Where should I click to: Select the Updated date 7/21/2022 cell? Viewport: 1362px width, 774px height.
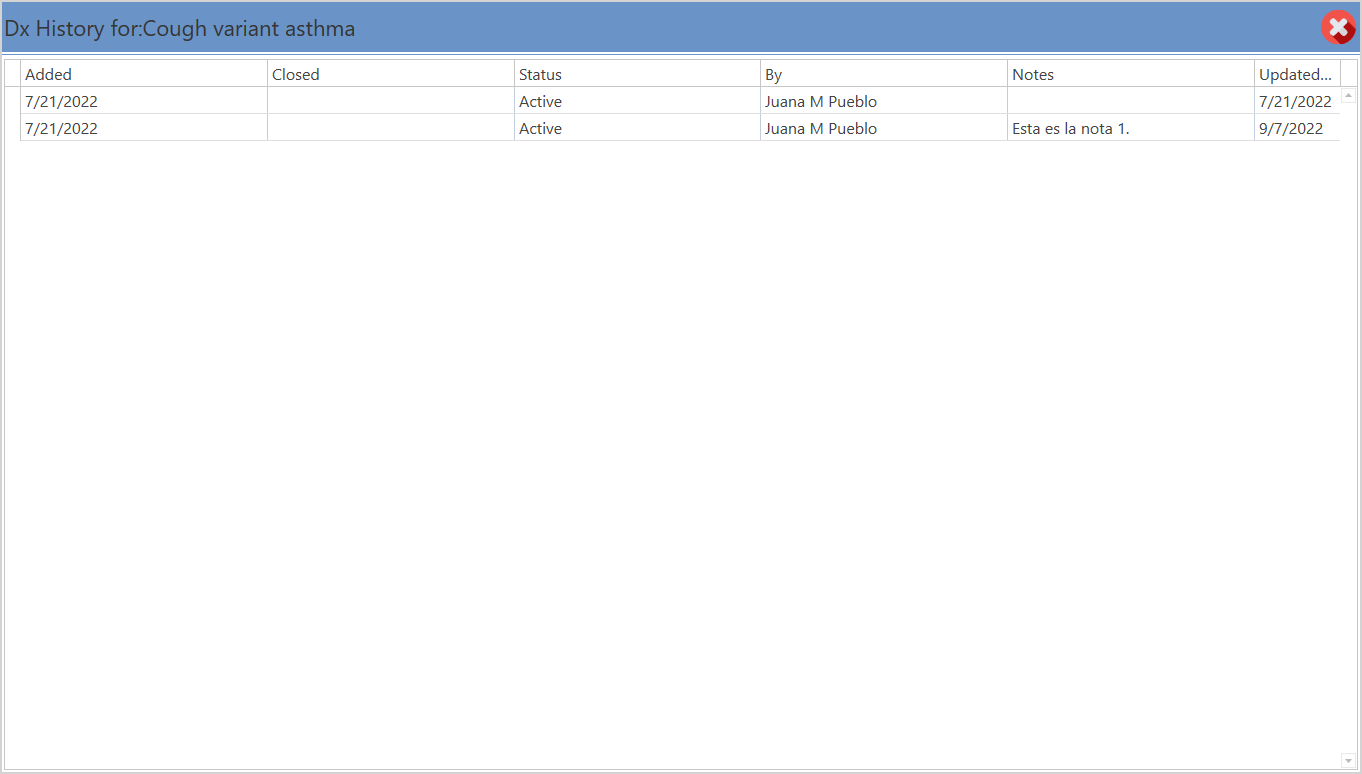[x=1297, y=101]
